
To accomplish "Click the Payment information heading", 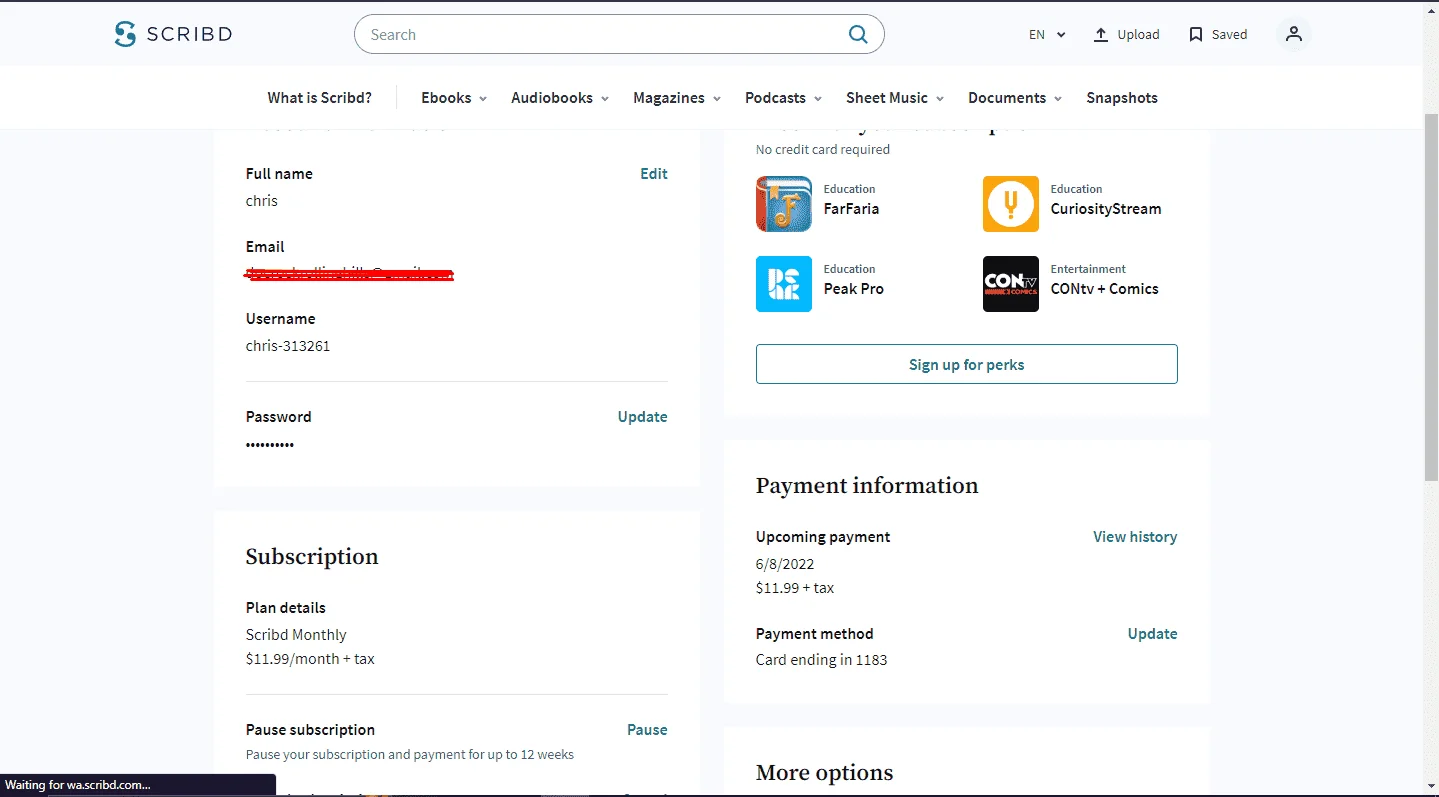I will coord(867,486).
